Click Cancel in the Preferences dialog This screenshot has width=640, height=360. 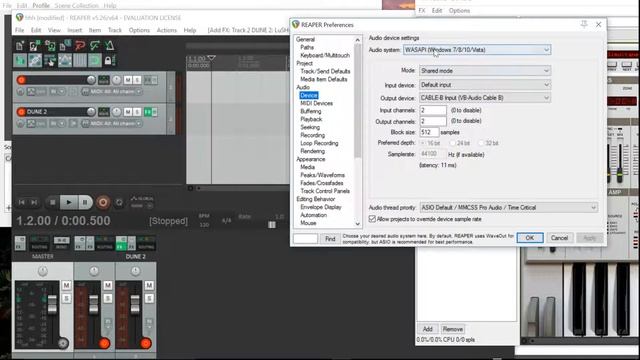coord(559,238)
